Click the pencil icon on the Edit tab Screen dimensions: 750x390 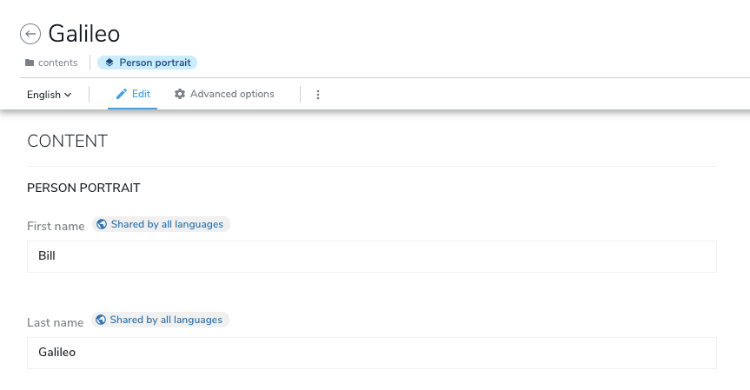point(121,94)
